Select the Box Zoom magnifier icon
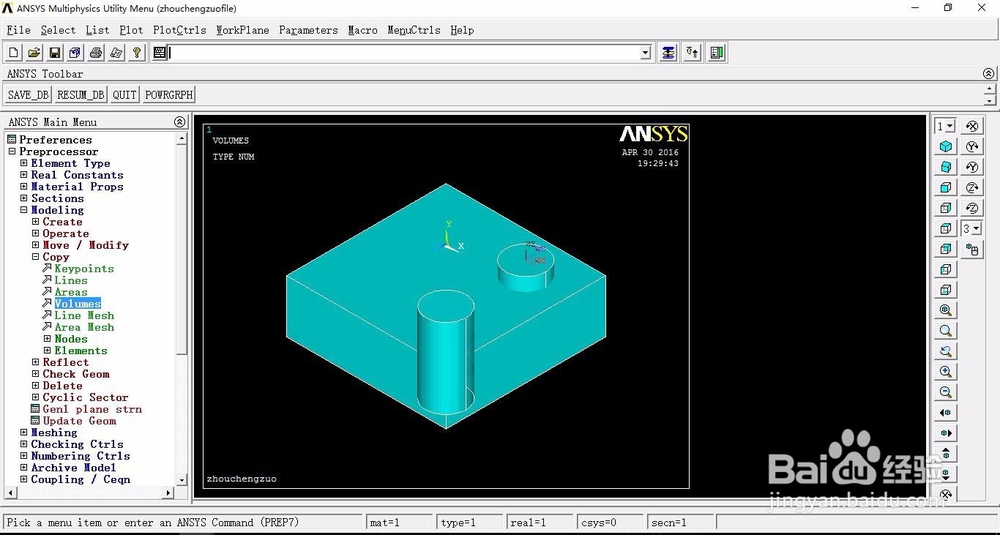The image size is (1000, 535). [x=946, y=331]
